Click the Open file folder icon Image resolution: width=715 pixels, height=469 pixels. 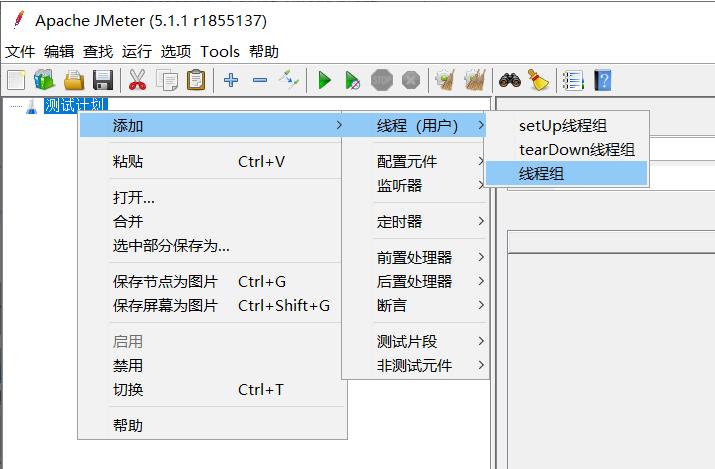point(74,81)
